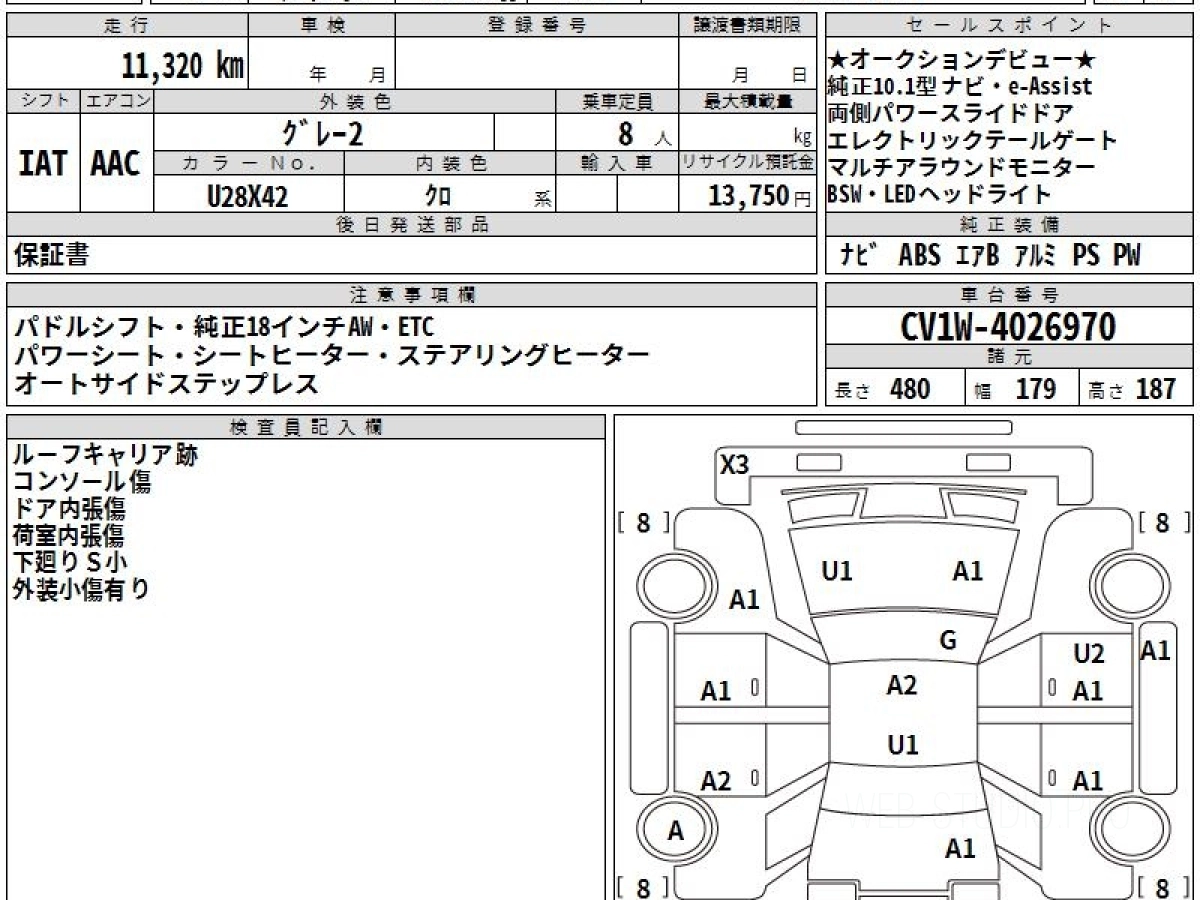Select the 注意事項欄 header
1200x900 pixels.
tap(412, 295)
